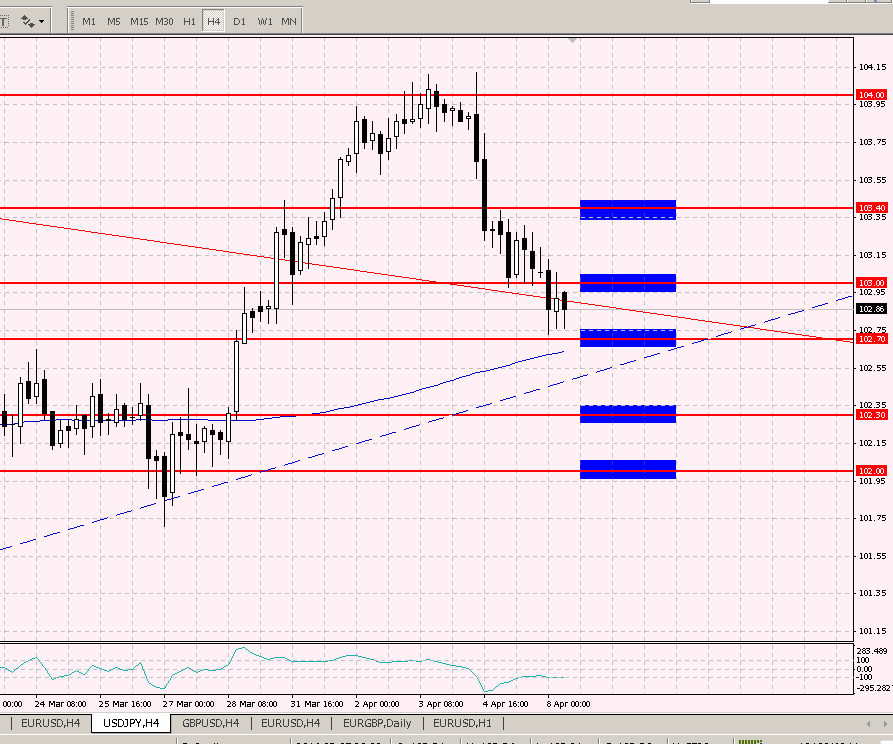Switch to the GBPUSD,H4 chart tab

point(211,723)
